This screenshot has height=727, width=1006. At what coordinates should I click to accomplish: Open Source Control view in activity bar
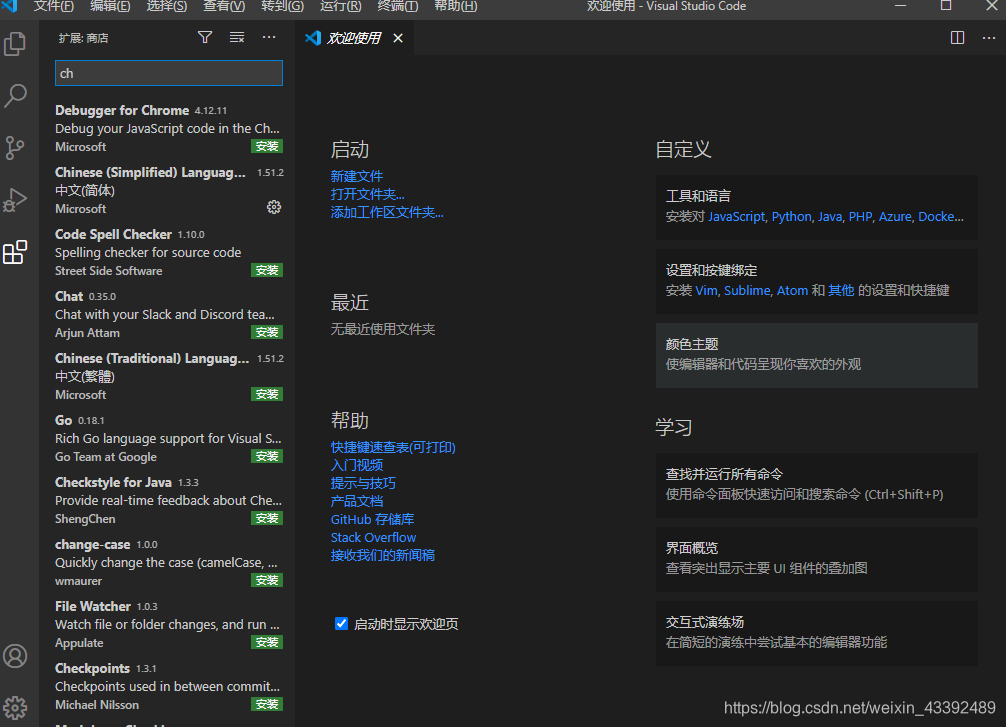pyautogui.click(x=15, y=148)
